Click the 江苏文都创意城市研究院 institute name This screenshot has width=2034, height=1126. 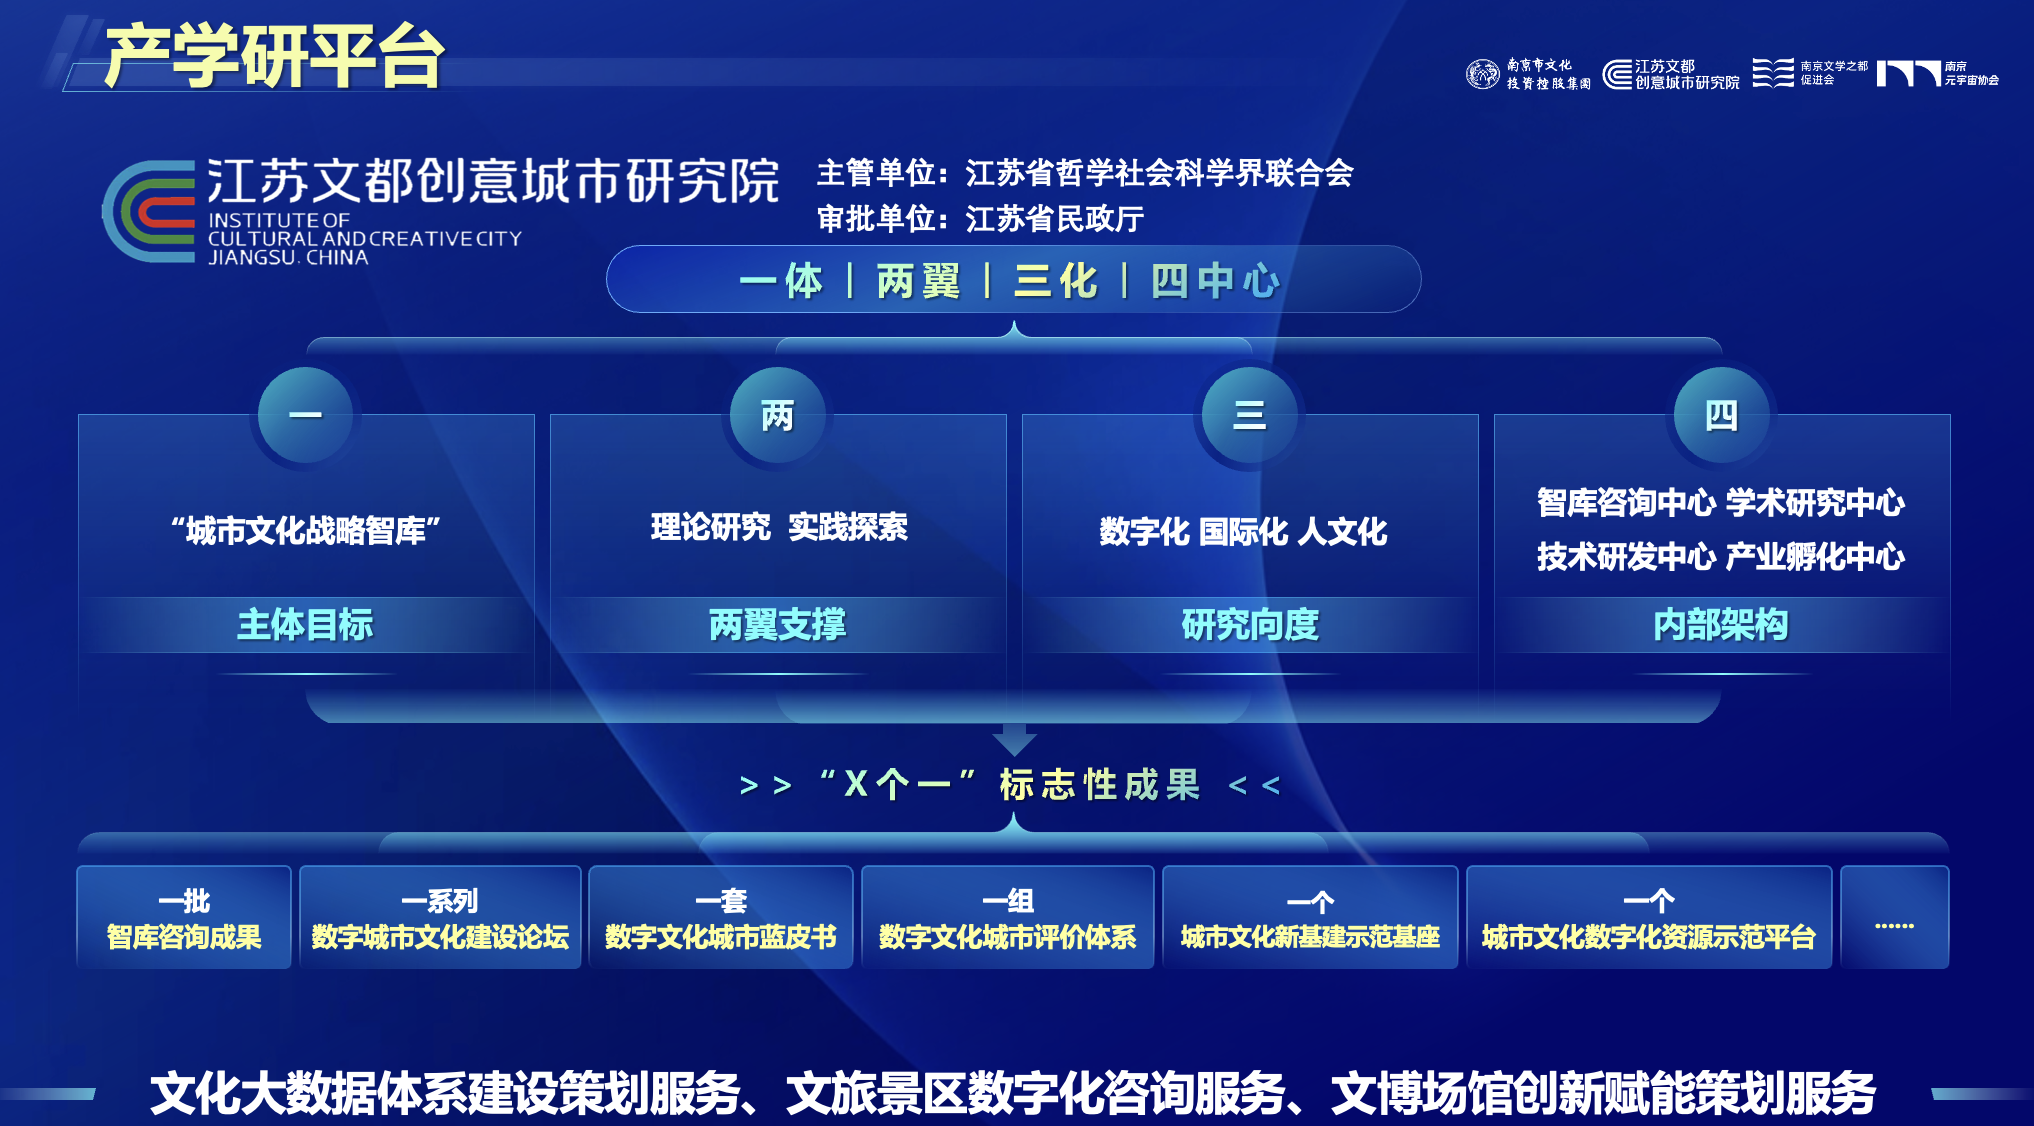[493, 181]
